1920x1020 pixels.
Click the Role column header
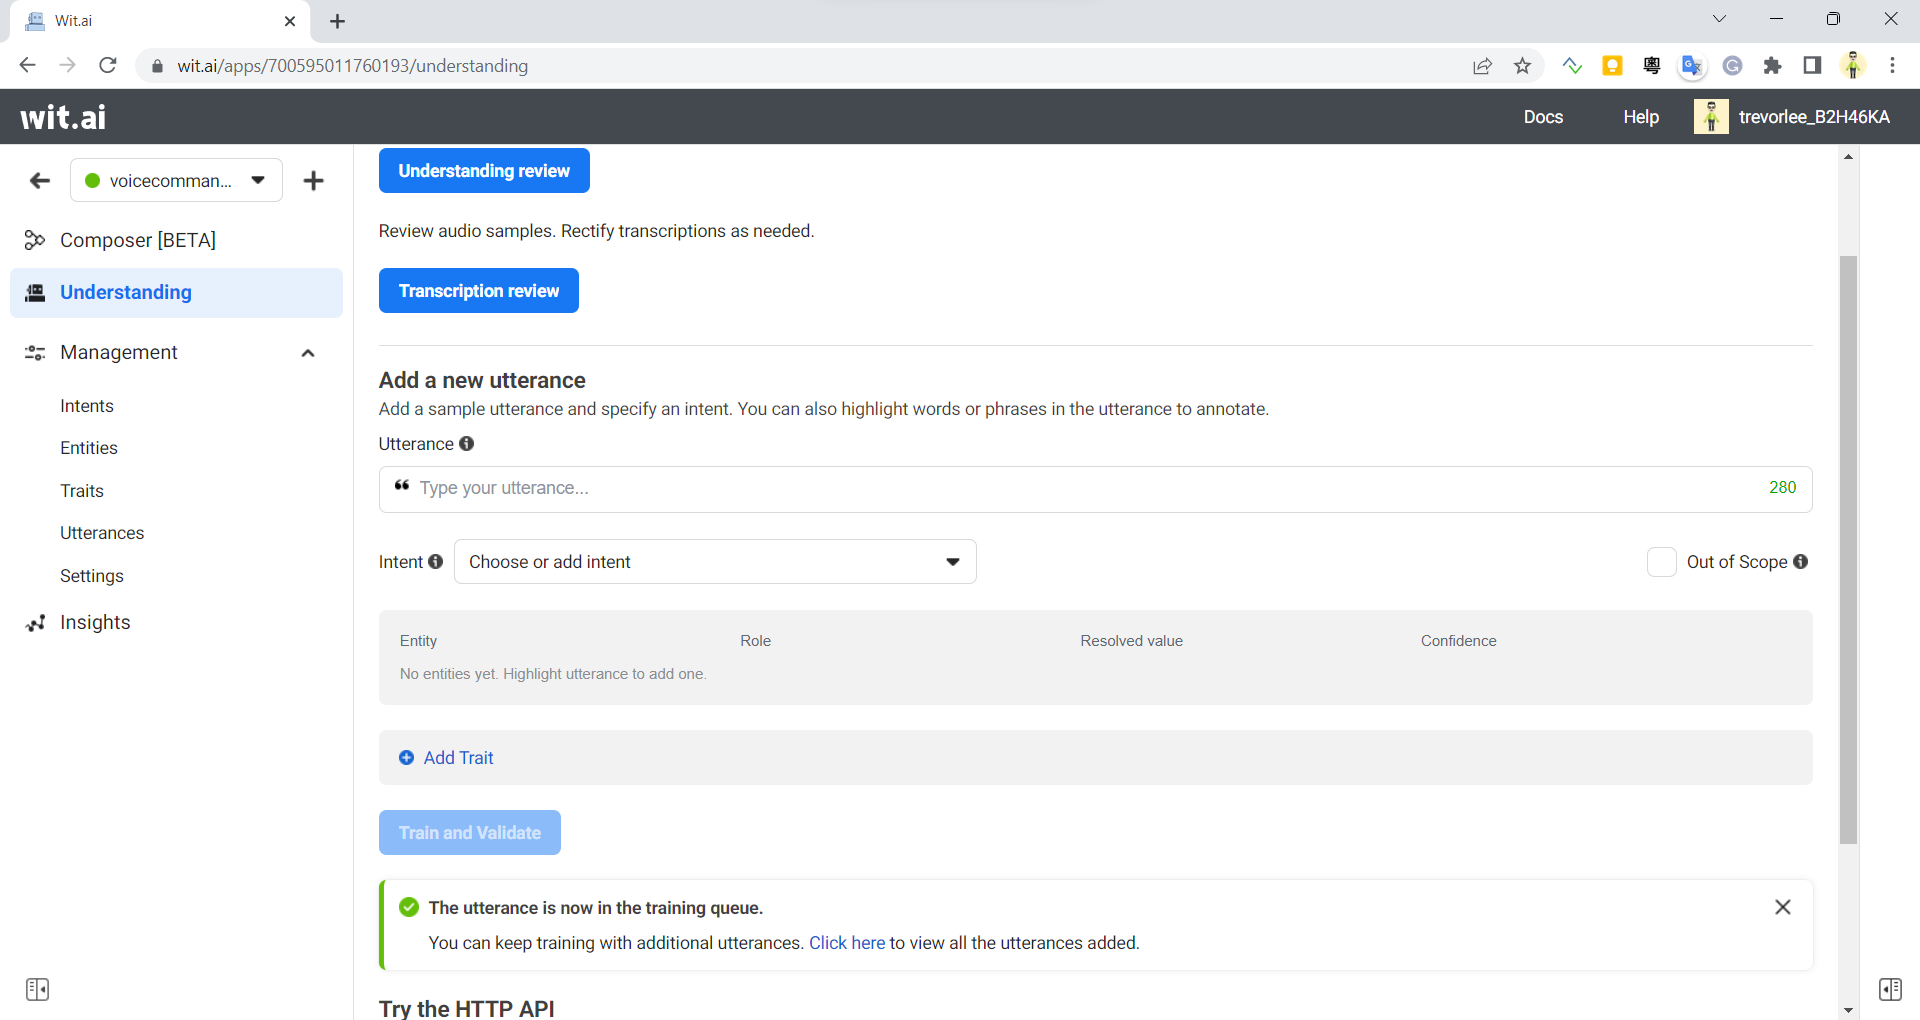(756, 641)
